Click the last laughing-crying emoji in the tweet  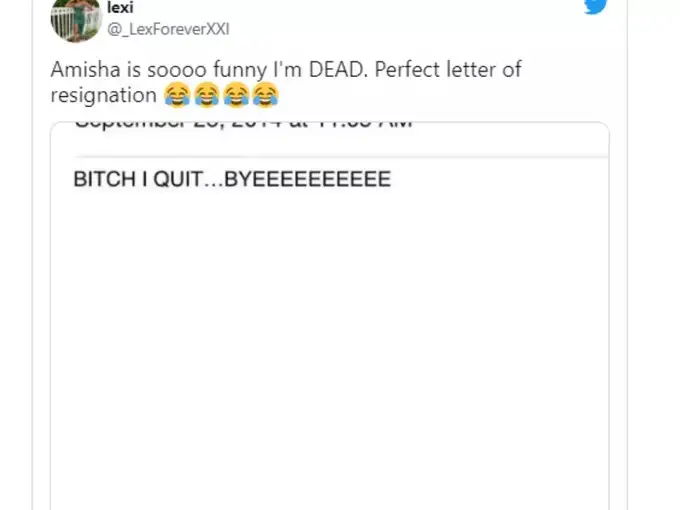pyautogui.click(x=265, y=95)
